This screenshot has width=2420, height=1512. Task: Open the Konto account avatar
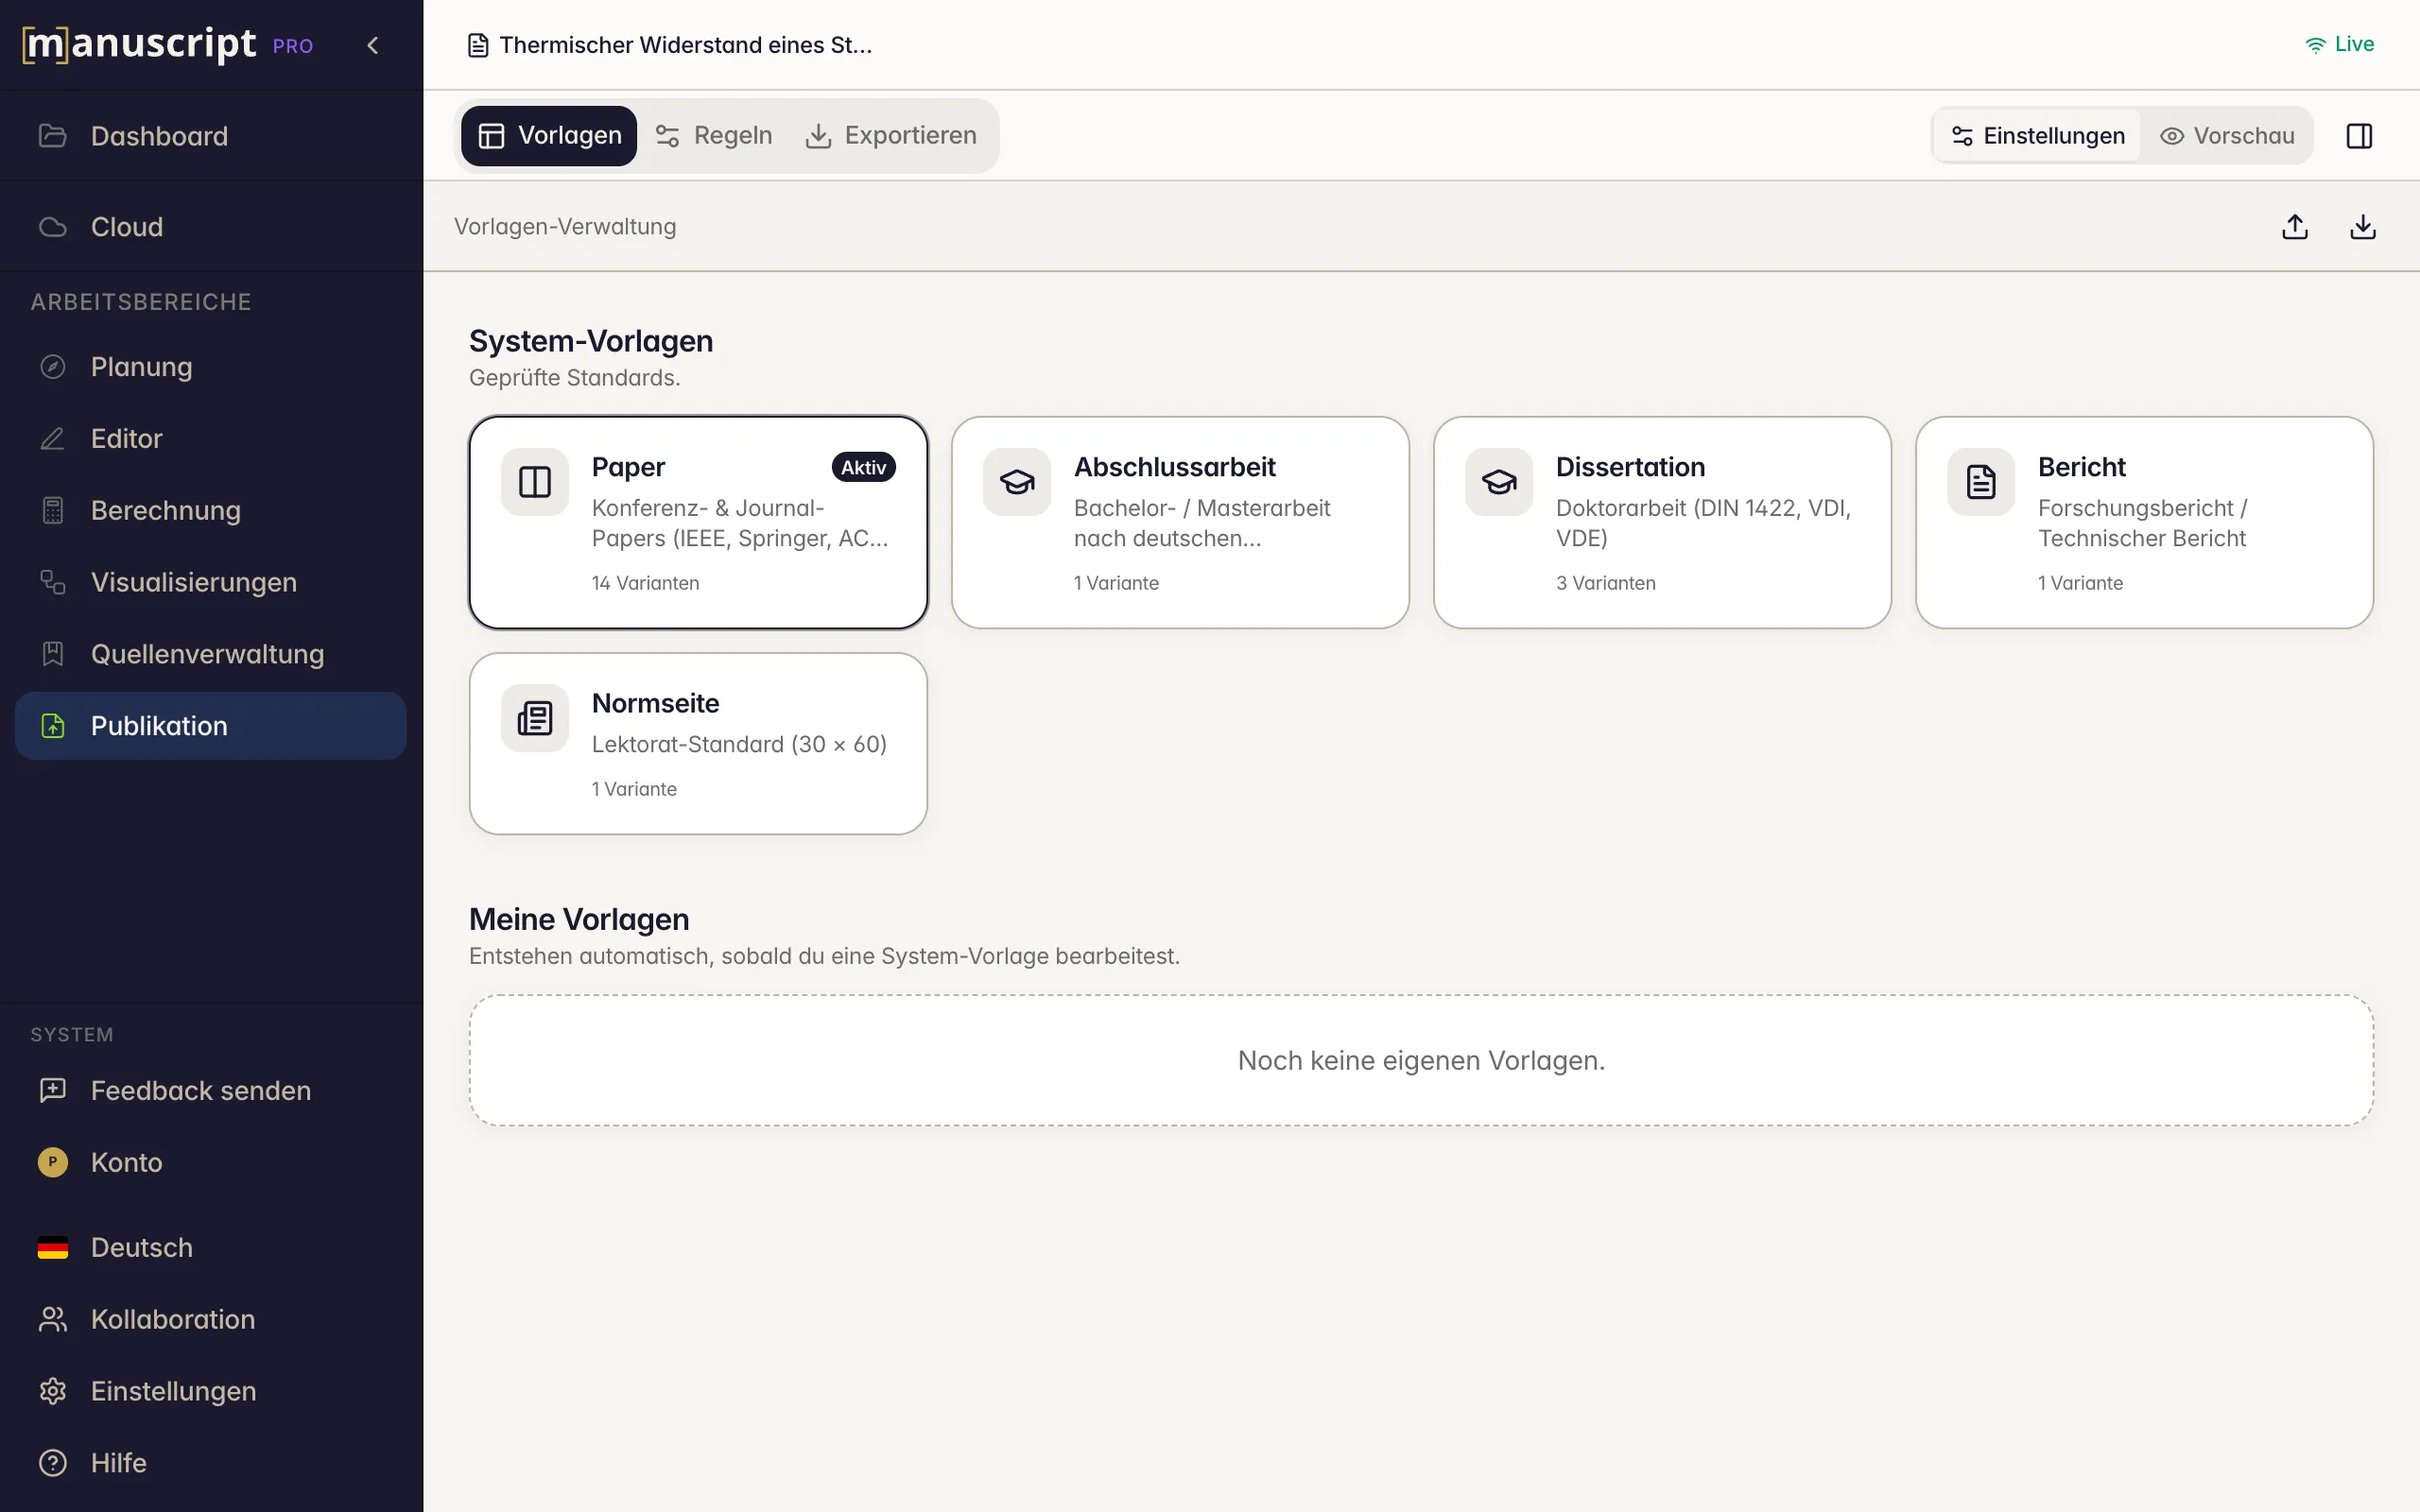(53, 1162)
